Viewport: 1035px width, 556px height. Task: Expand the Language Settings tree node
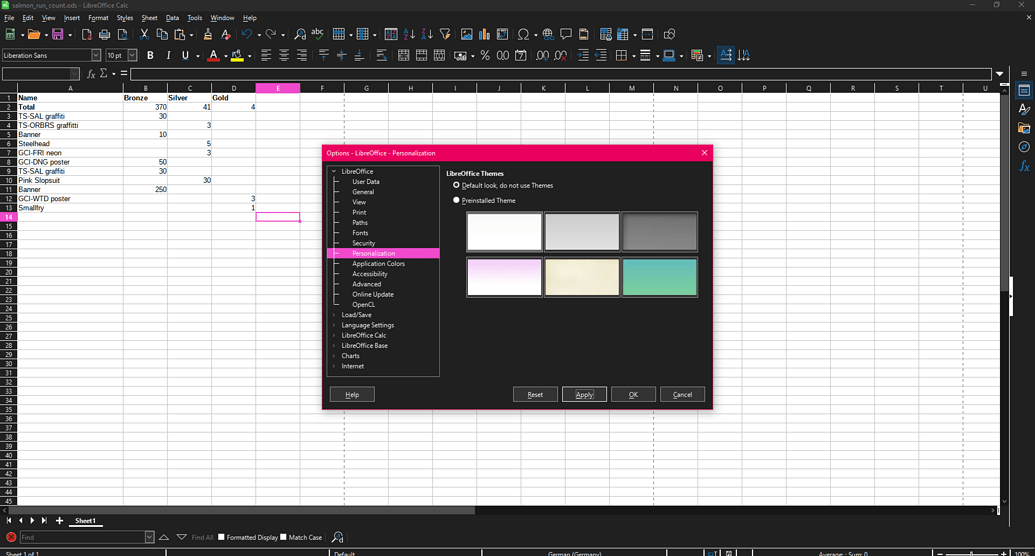pos(334,325)
